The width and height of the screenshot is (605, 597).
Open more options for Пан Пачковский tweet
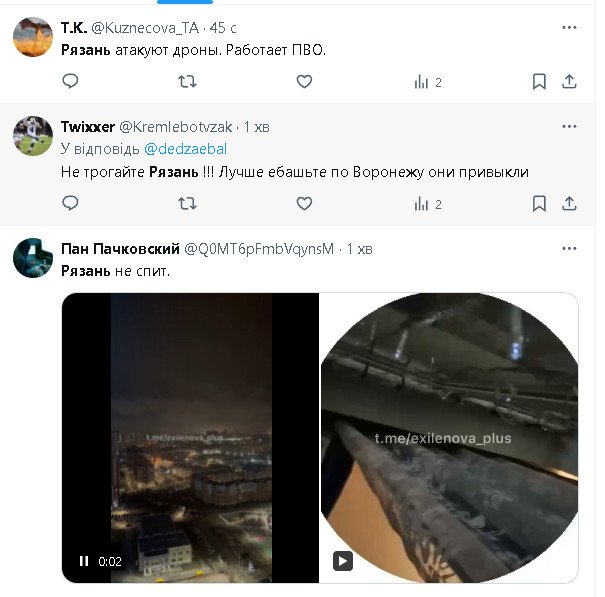coord(569,248)
